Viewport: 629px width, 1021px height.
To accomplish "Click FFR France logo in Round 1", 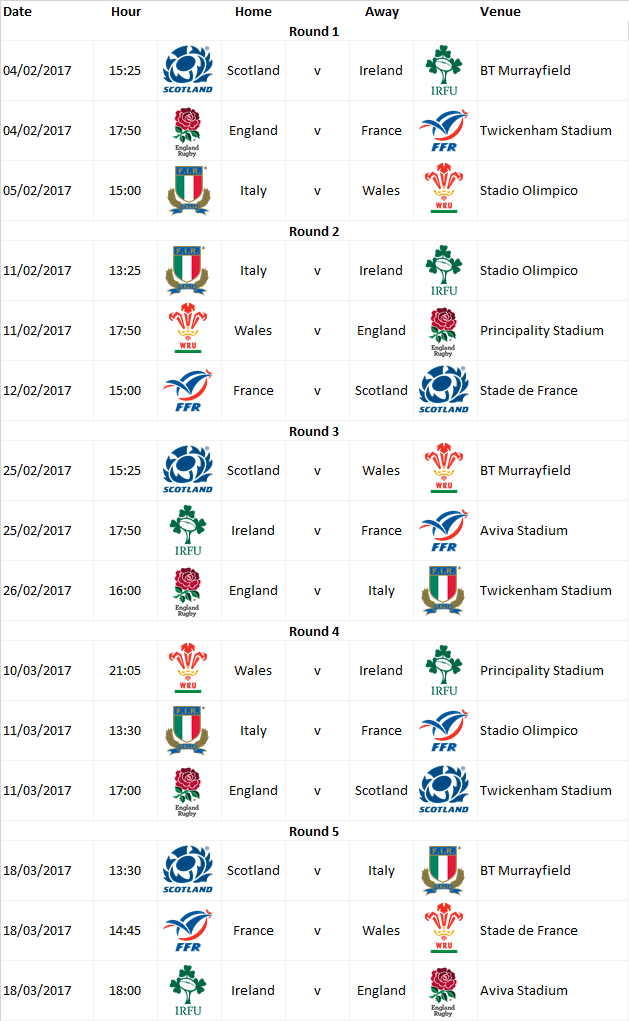I will [444, 131].
